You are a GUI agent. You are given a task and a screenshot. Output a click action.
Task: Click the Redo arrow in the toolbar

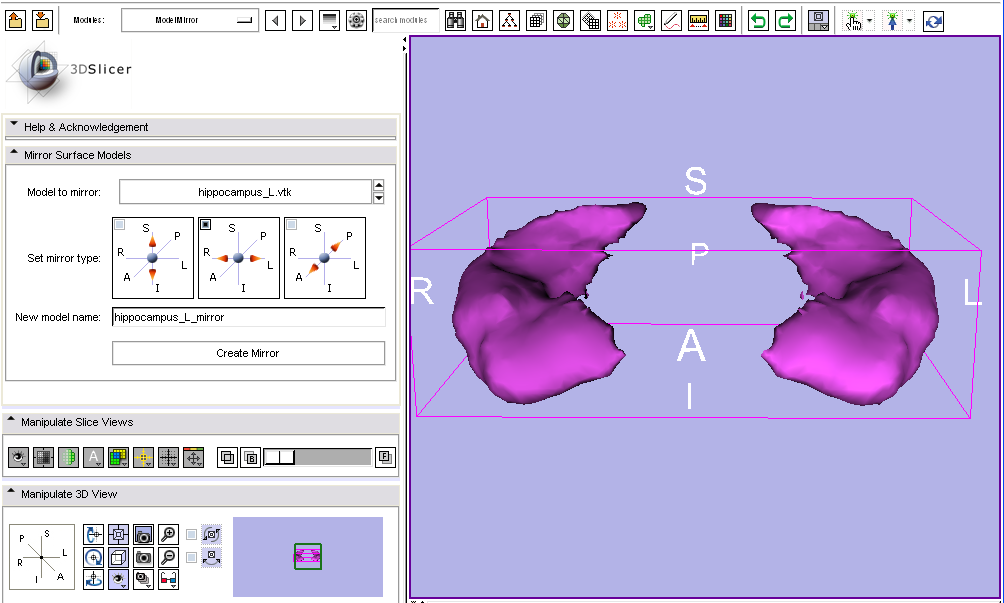[x=787, y=20]
